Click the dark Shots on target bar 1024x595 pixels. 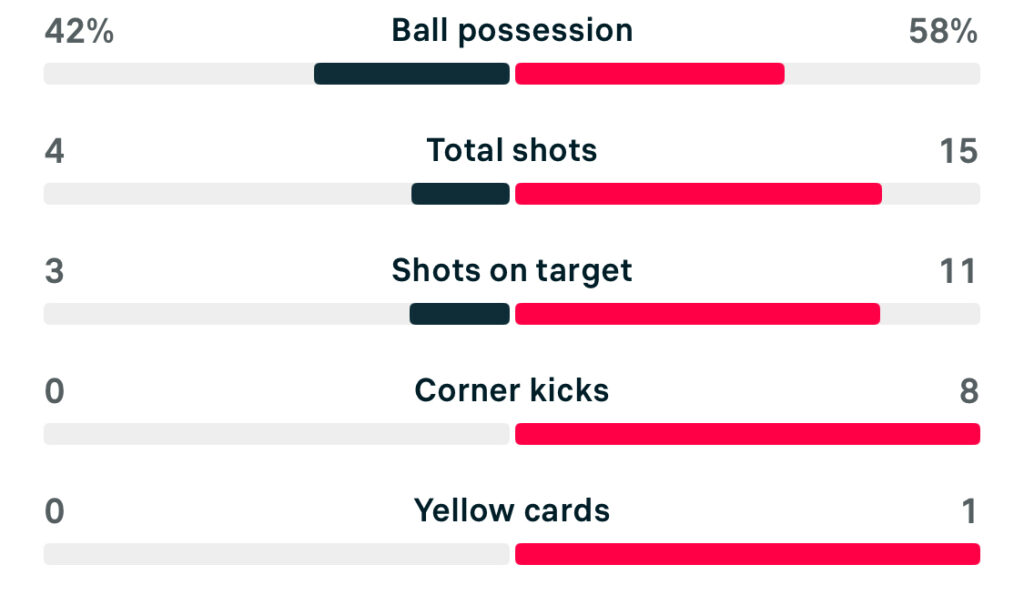pyautogui.click(x=459, y=314)
